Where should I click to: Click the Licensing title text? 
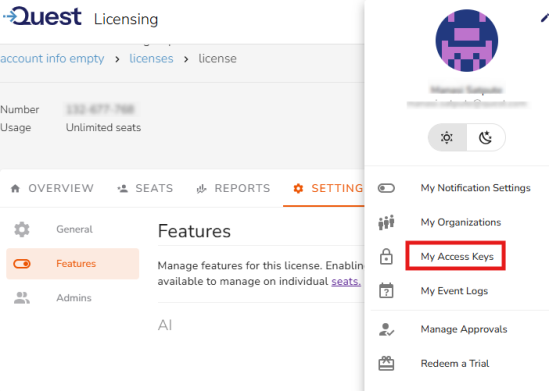[126, 19]
